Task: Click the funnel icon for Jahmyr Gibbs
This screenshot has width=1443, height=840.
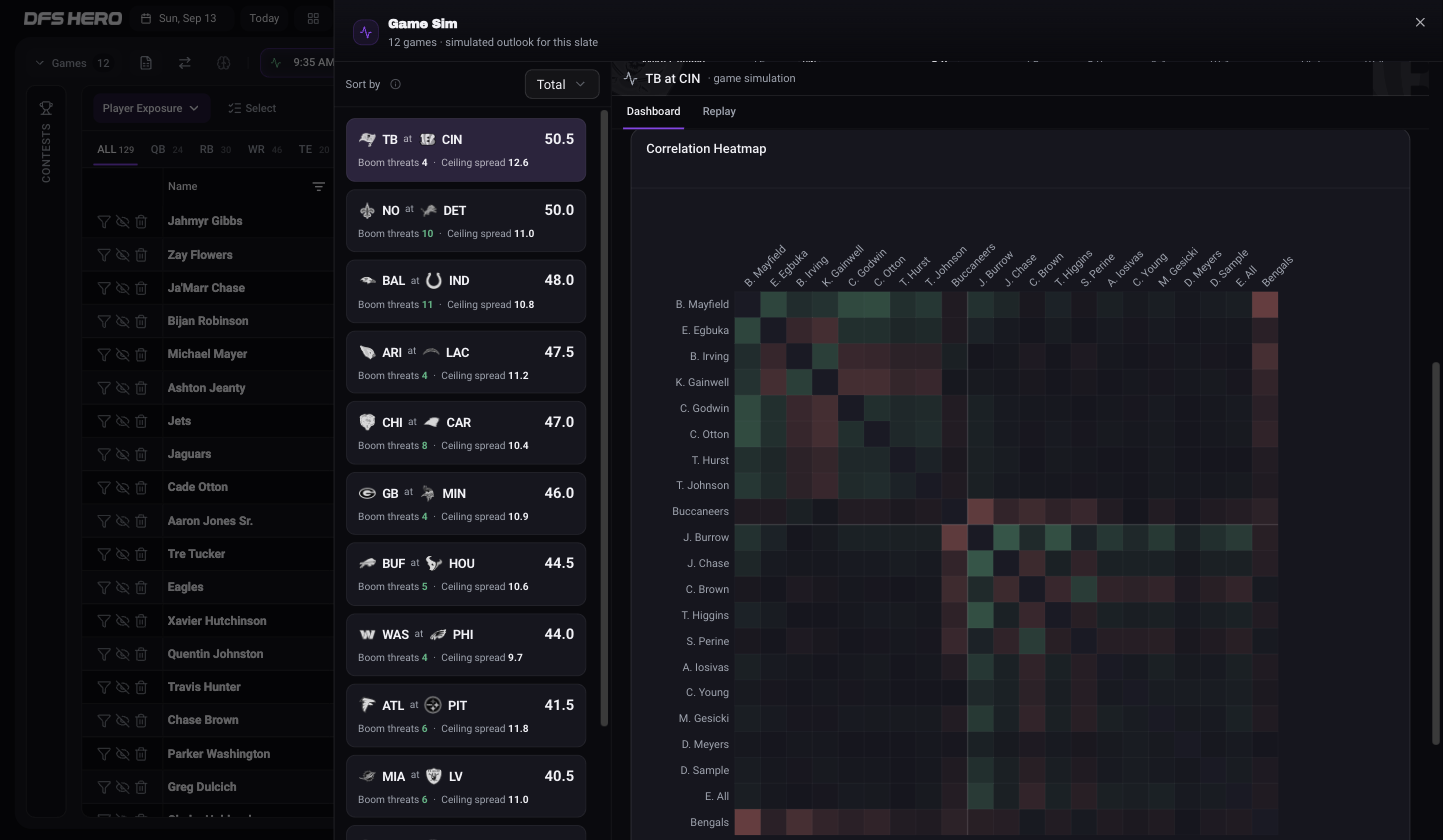Action: pyautogui.click(x=104, y=221)
